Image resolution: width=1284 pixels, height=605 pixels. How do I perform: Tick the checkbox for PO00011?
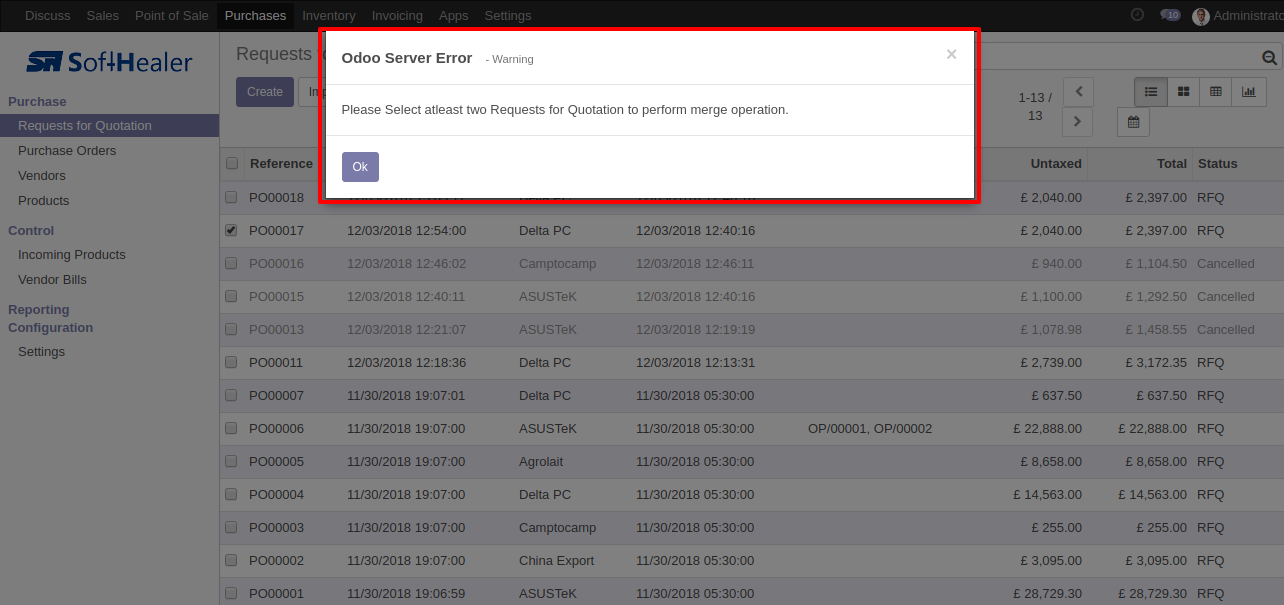point(231,362)
